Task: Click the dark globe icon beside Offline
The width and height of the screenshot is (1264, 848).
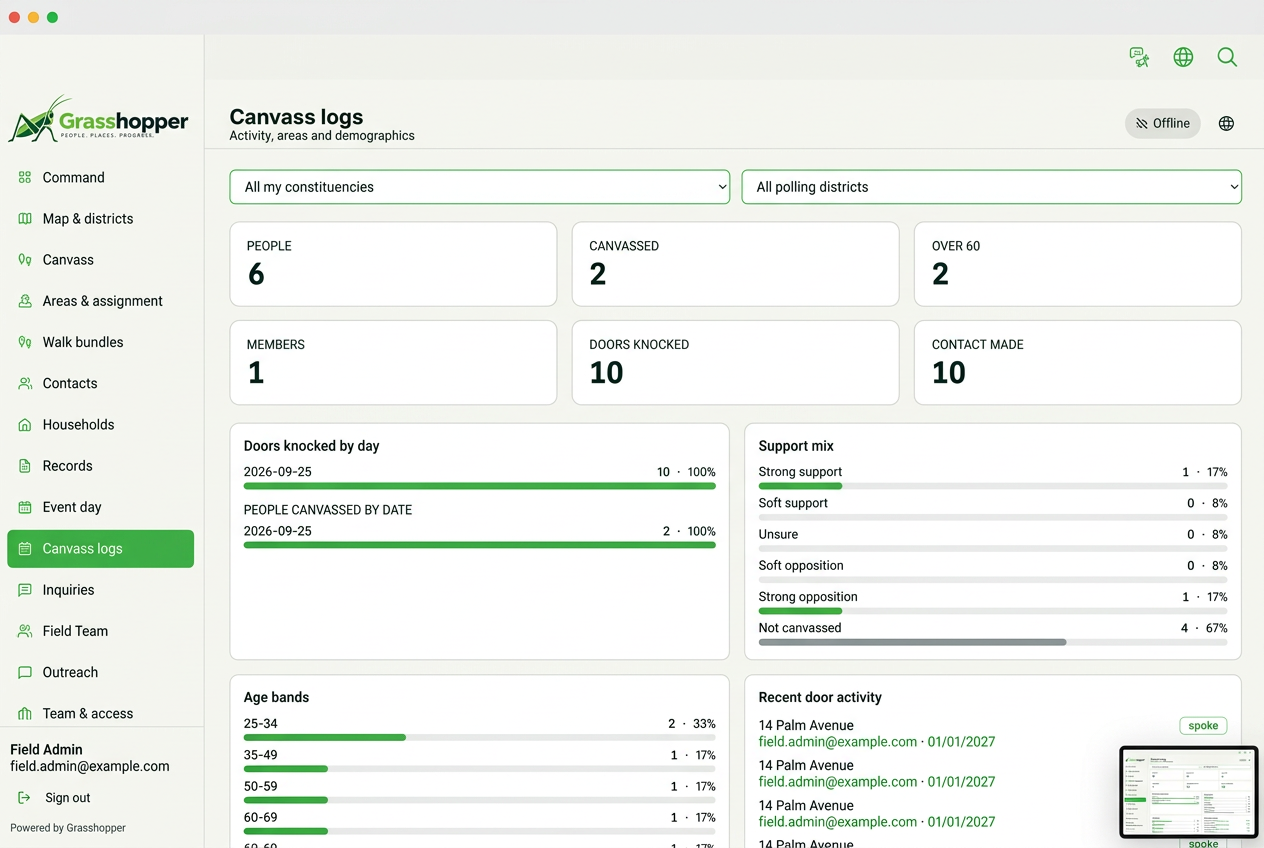Action: click(x=1226, y=123)
